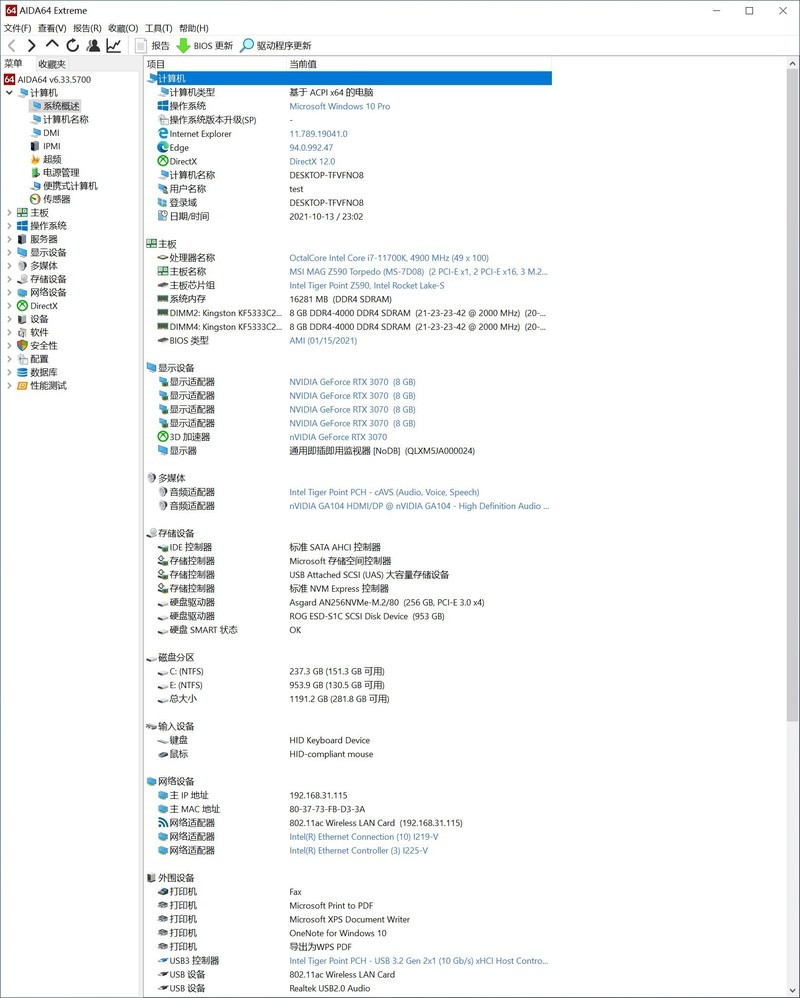Click the 3D 加速器 Xbox-style icon

point(163,437)
